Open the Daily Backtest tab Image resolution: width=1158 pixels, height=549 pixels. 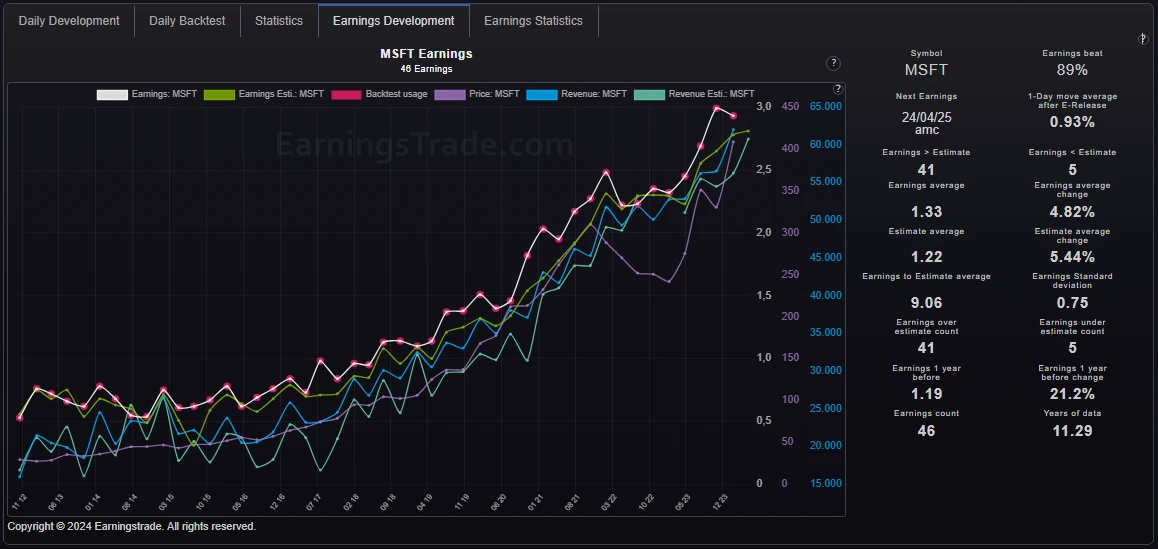[x=187, y=21]
